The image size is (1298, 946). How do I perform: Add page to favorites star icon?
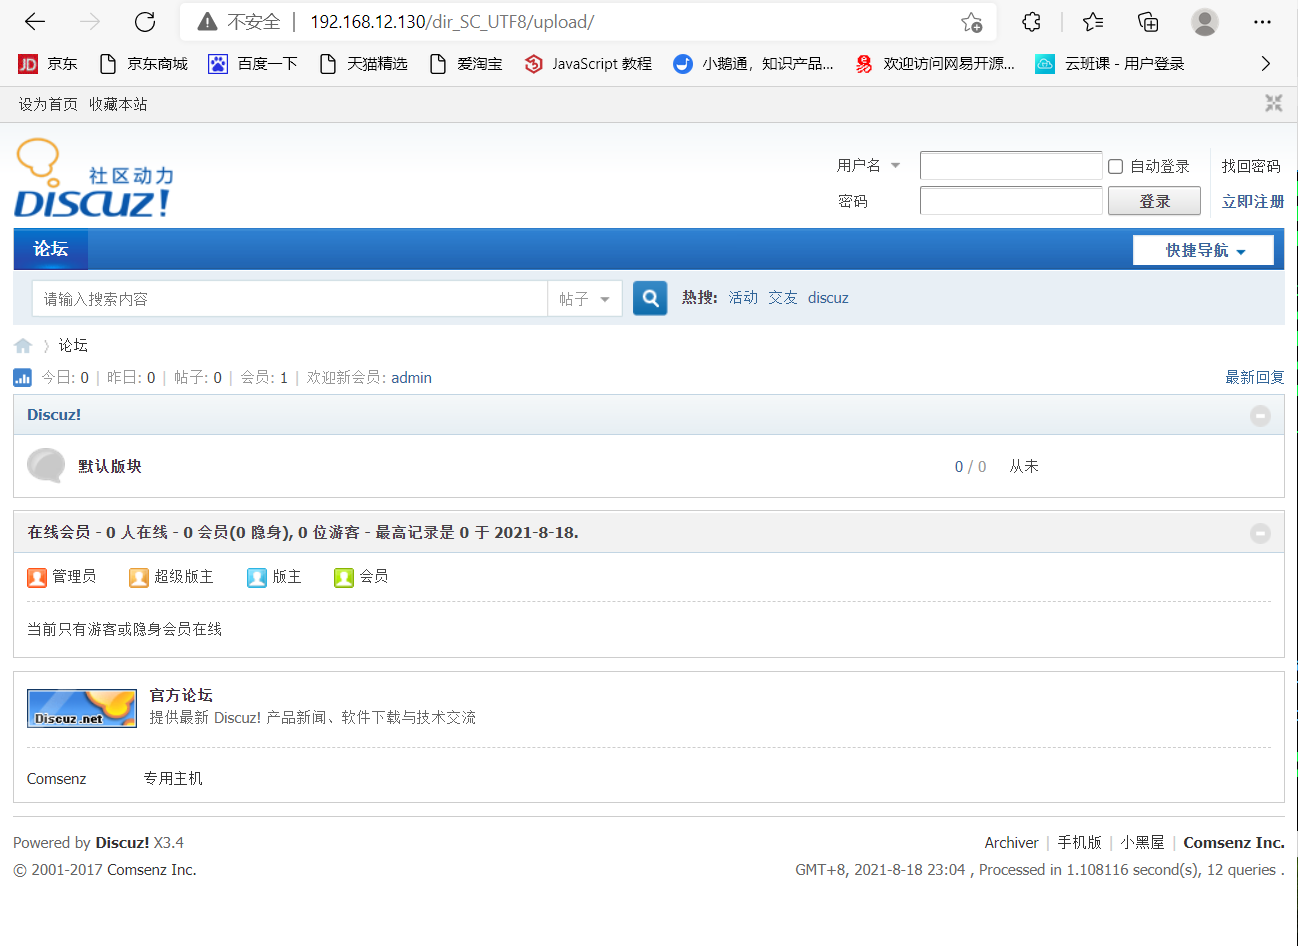click(x=971, y=22)
